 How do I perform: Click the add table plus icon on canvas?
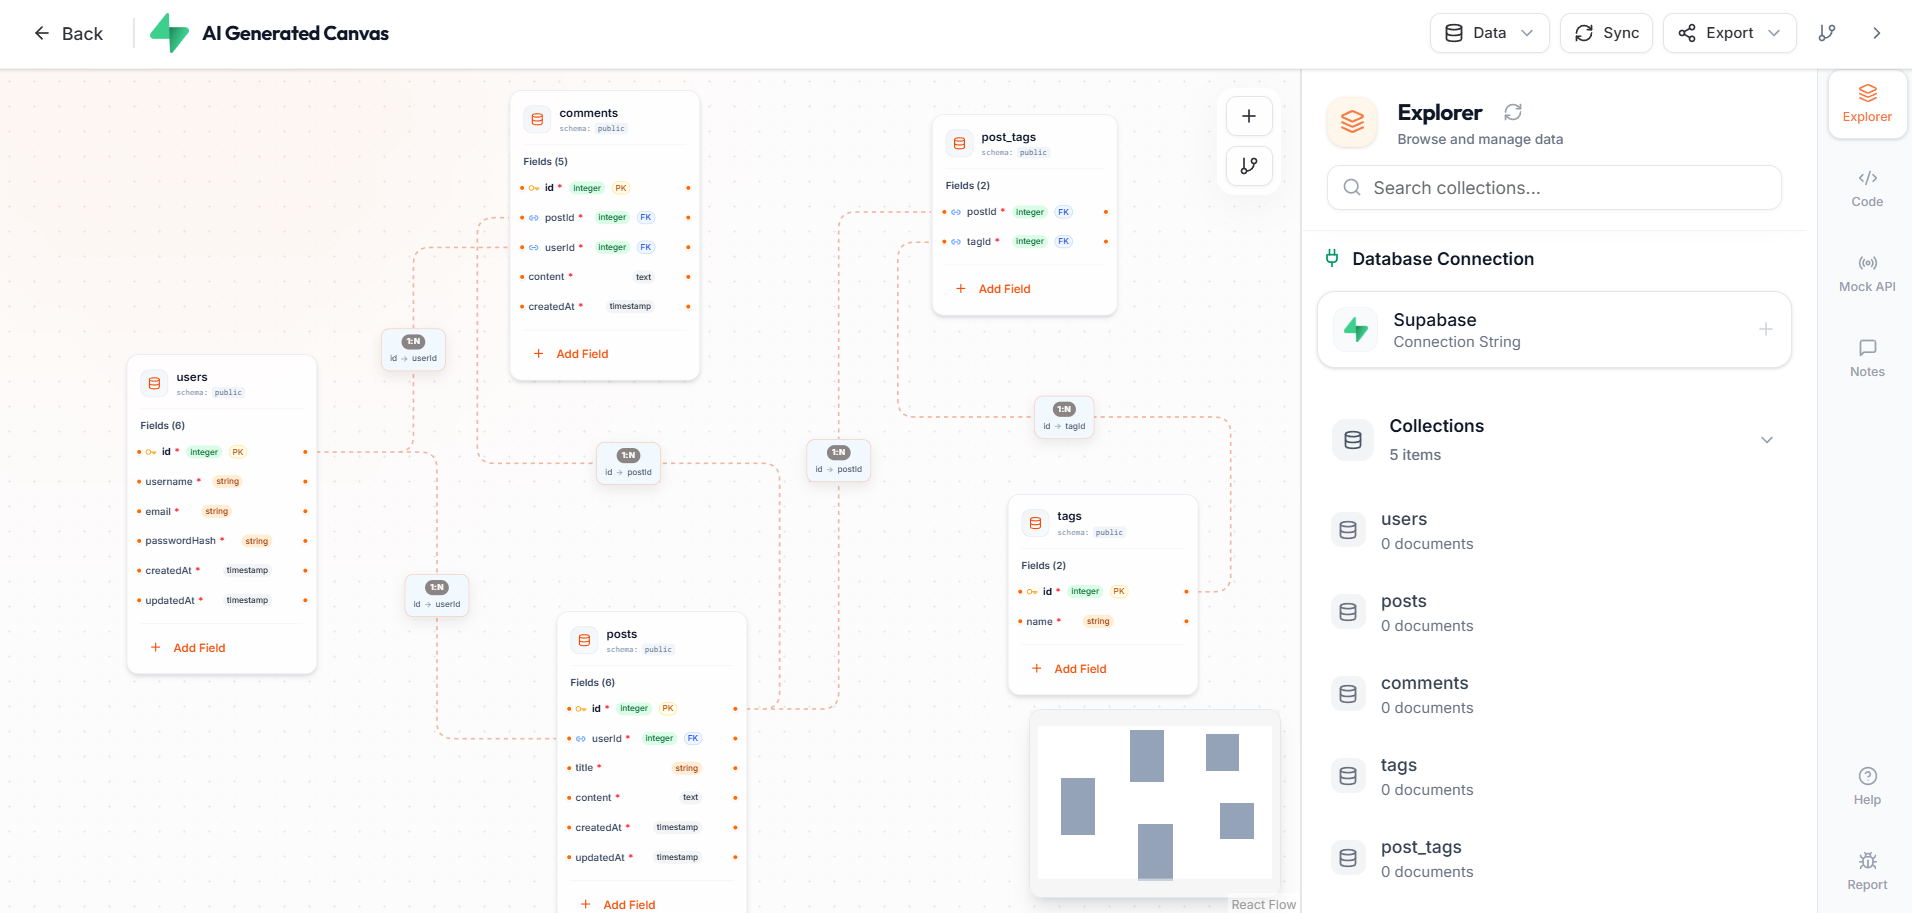coord(1248,115)
